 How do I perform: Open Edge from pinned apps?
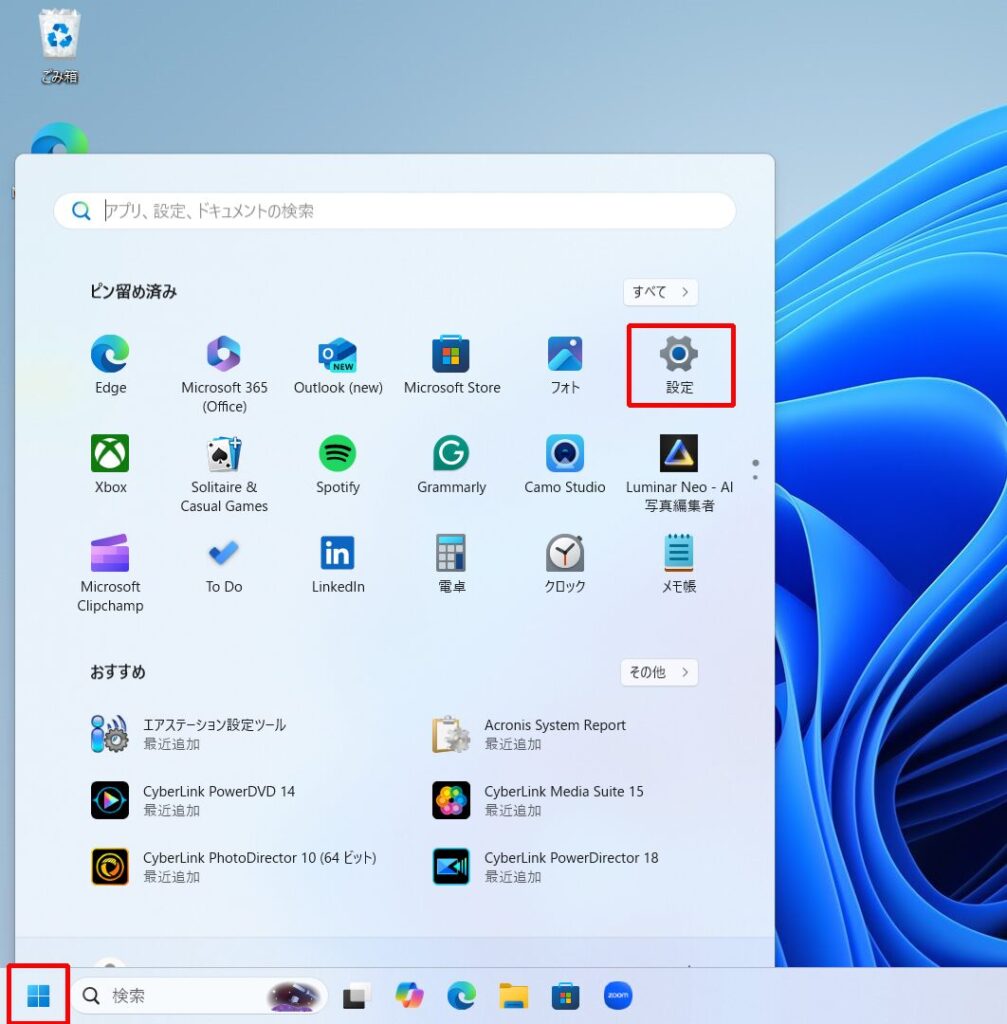(x=110, y=365)
